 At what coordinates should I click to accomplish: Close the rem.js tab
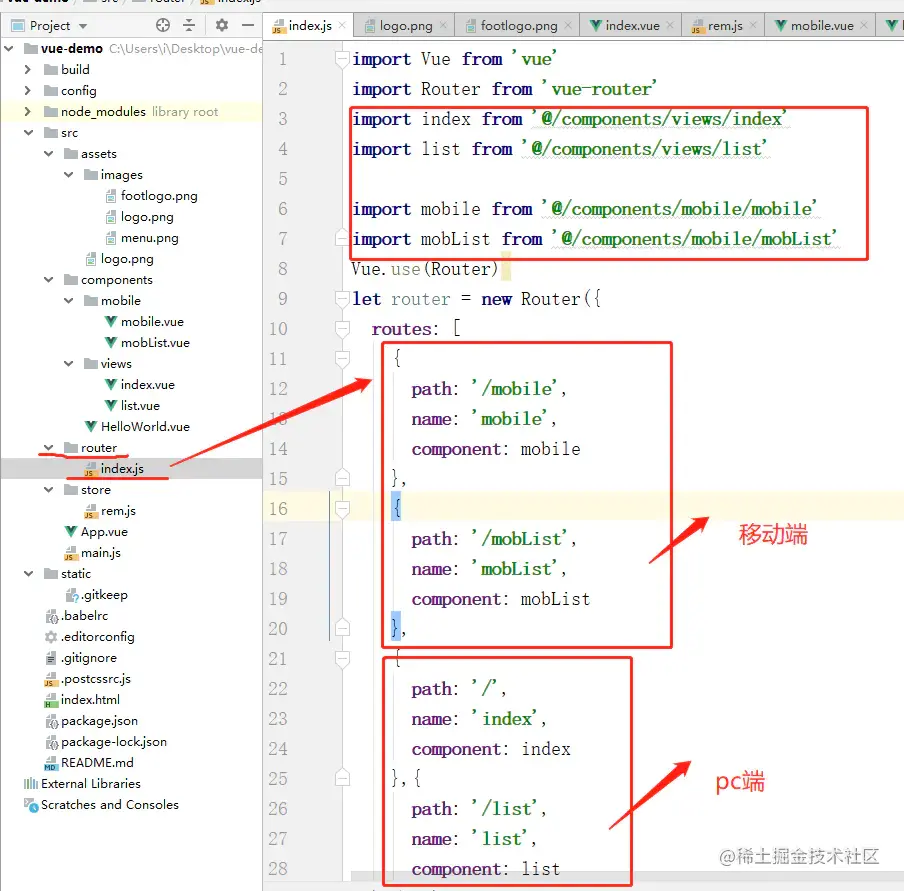pos(753,25)
